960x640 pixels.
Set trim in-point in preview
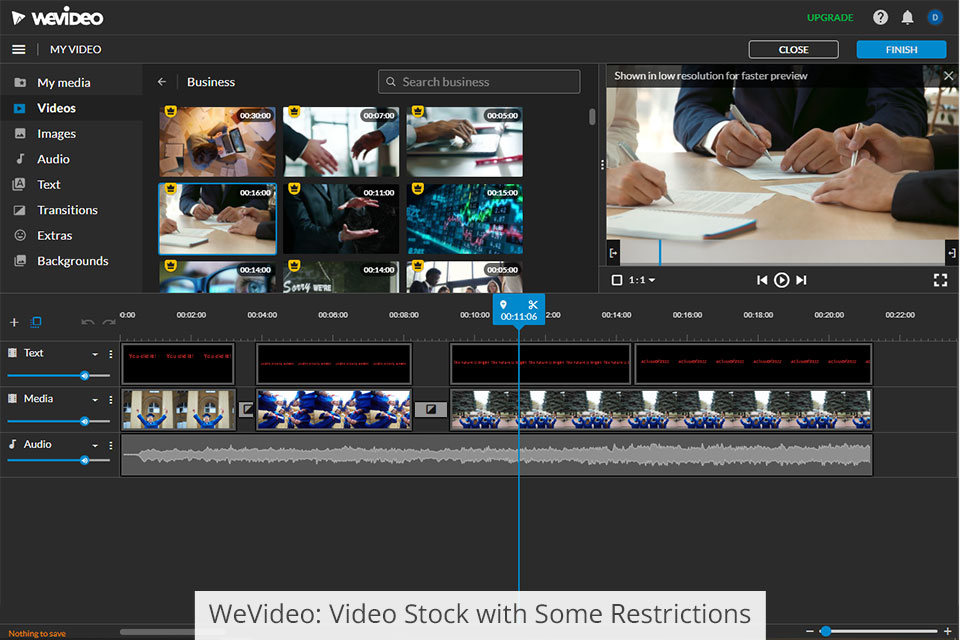[613, 253]
